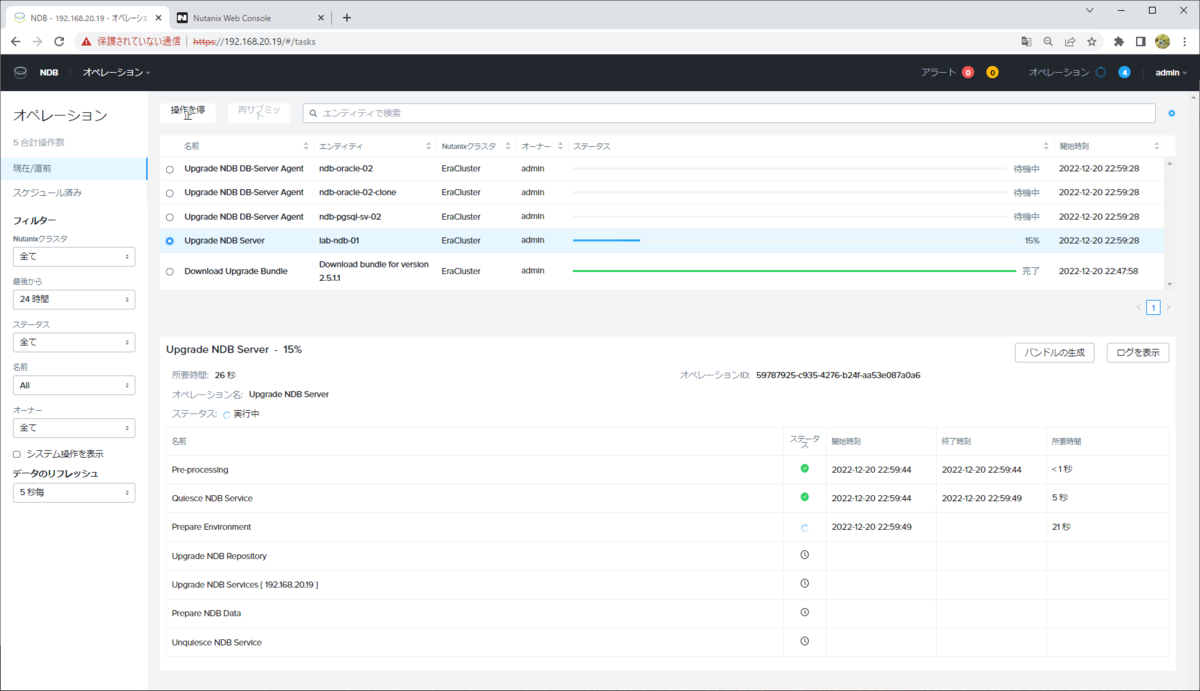Open the 5 秒毎 refresh interval dropdown
Image resolution: width=1200 pixels, height=691 pixels.
tap(74, 492)
